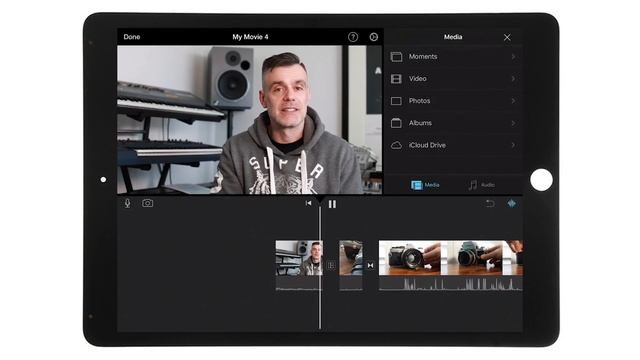
Task: Open the Albums media row
Action: 453,123
